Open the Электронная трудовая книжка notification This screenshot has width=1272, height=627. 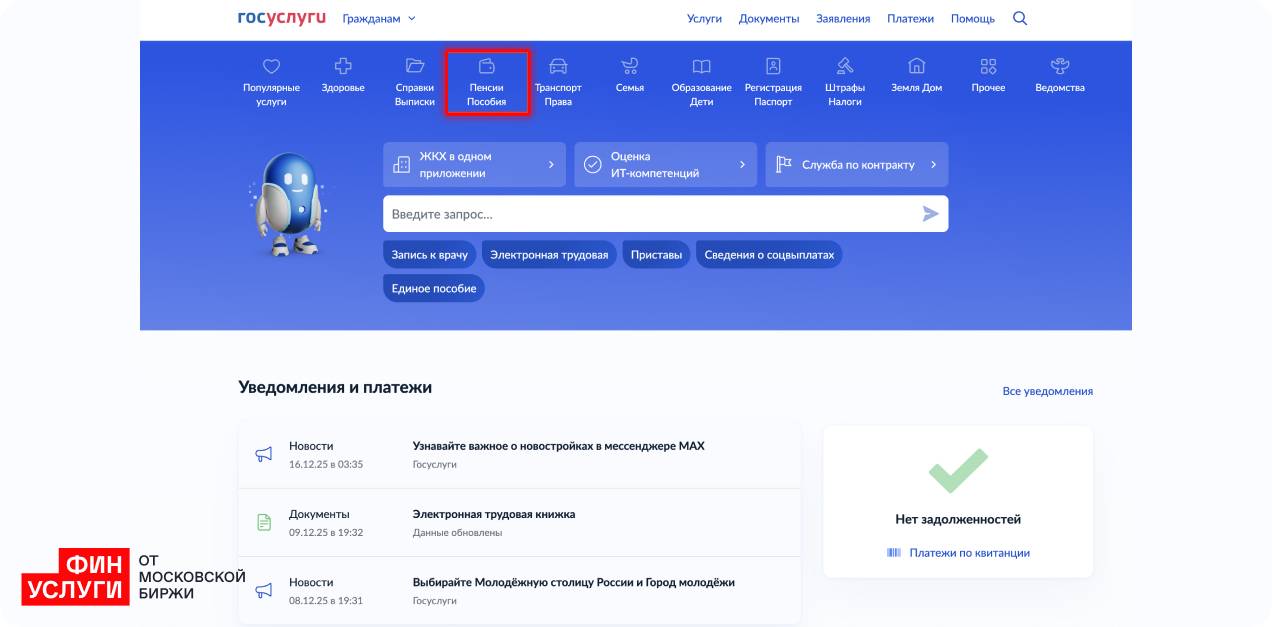coord(494,514)
